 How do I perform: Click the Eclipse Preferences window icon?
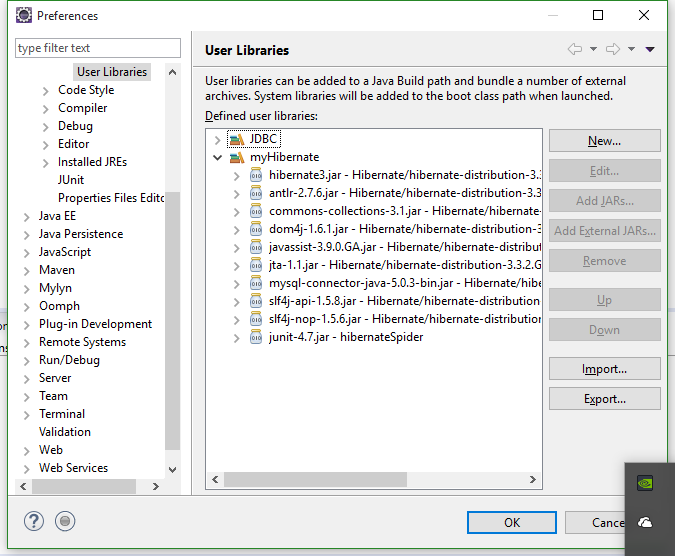(x=24, y=15)
